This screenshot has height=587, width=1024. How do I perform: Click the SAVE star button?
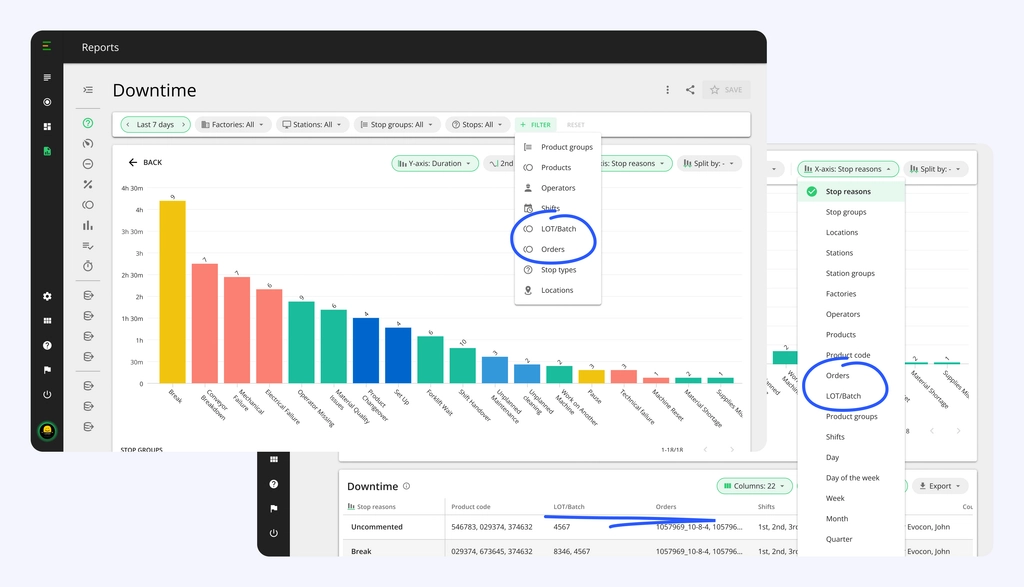pyautogui.click(x=726, y=90)
